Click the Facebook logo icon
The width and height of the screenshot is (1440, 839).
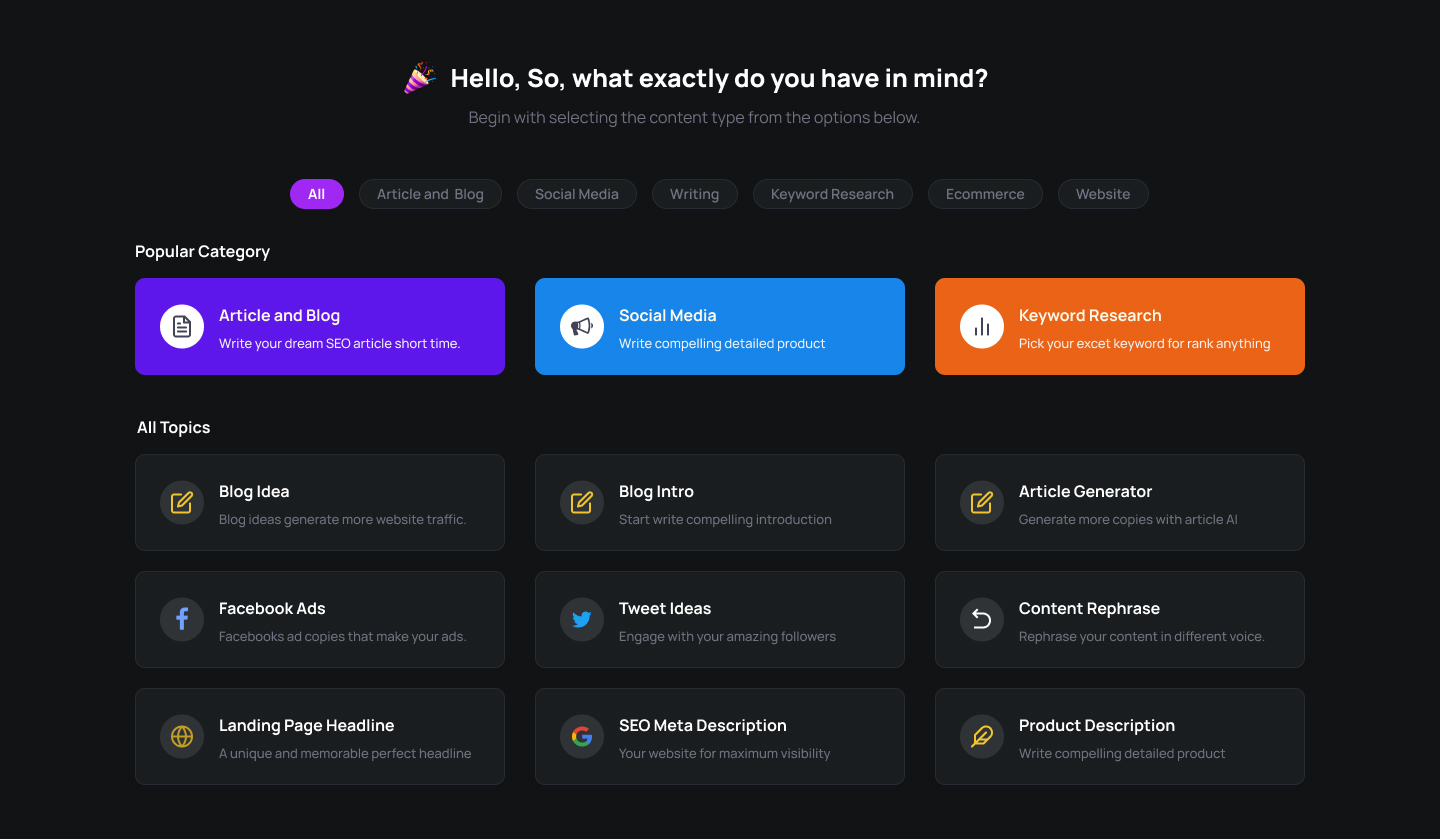182,620
